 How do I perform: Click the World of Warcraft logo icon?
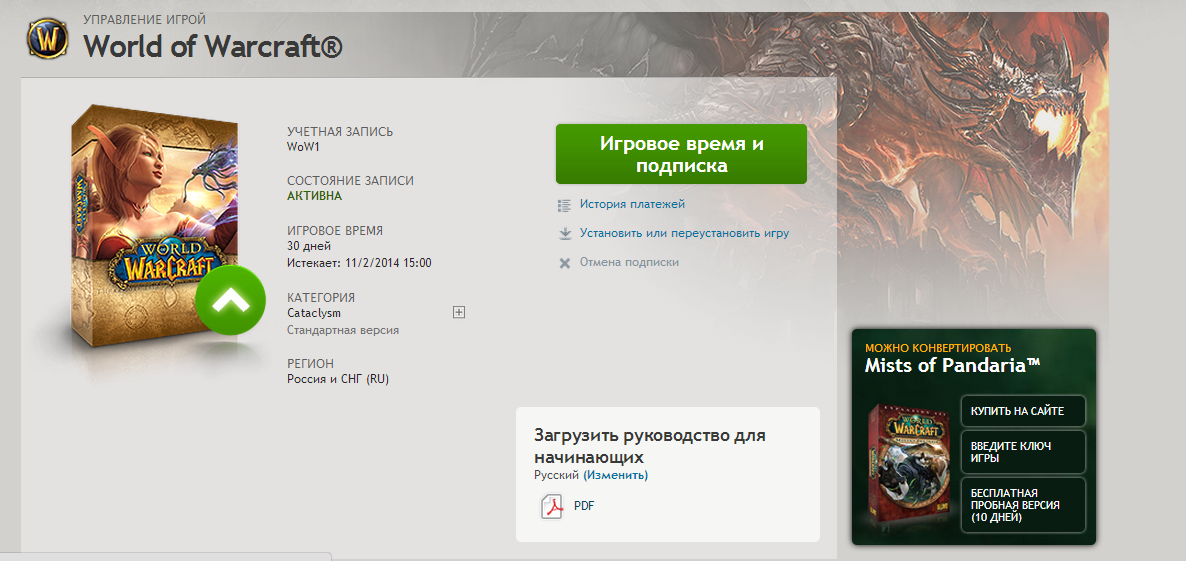pyautogui.click(x=46, y=40)
